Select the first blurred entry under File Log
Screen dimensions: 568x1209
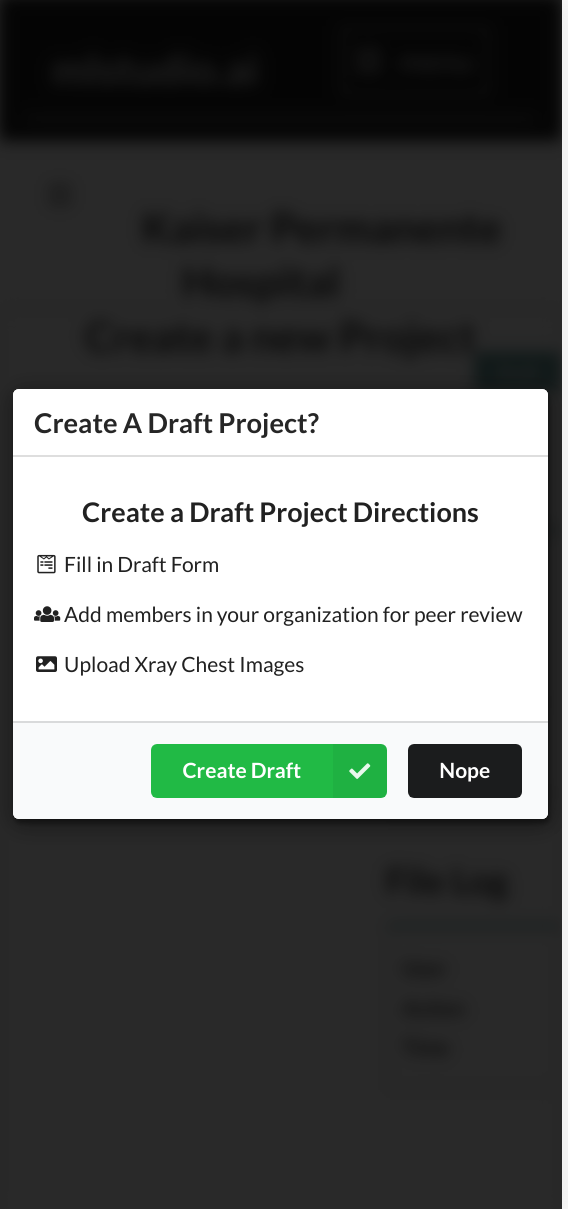click(x=425, y=968)
